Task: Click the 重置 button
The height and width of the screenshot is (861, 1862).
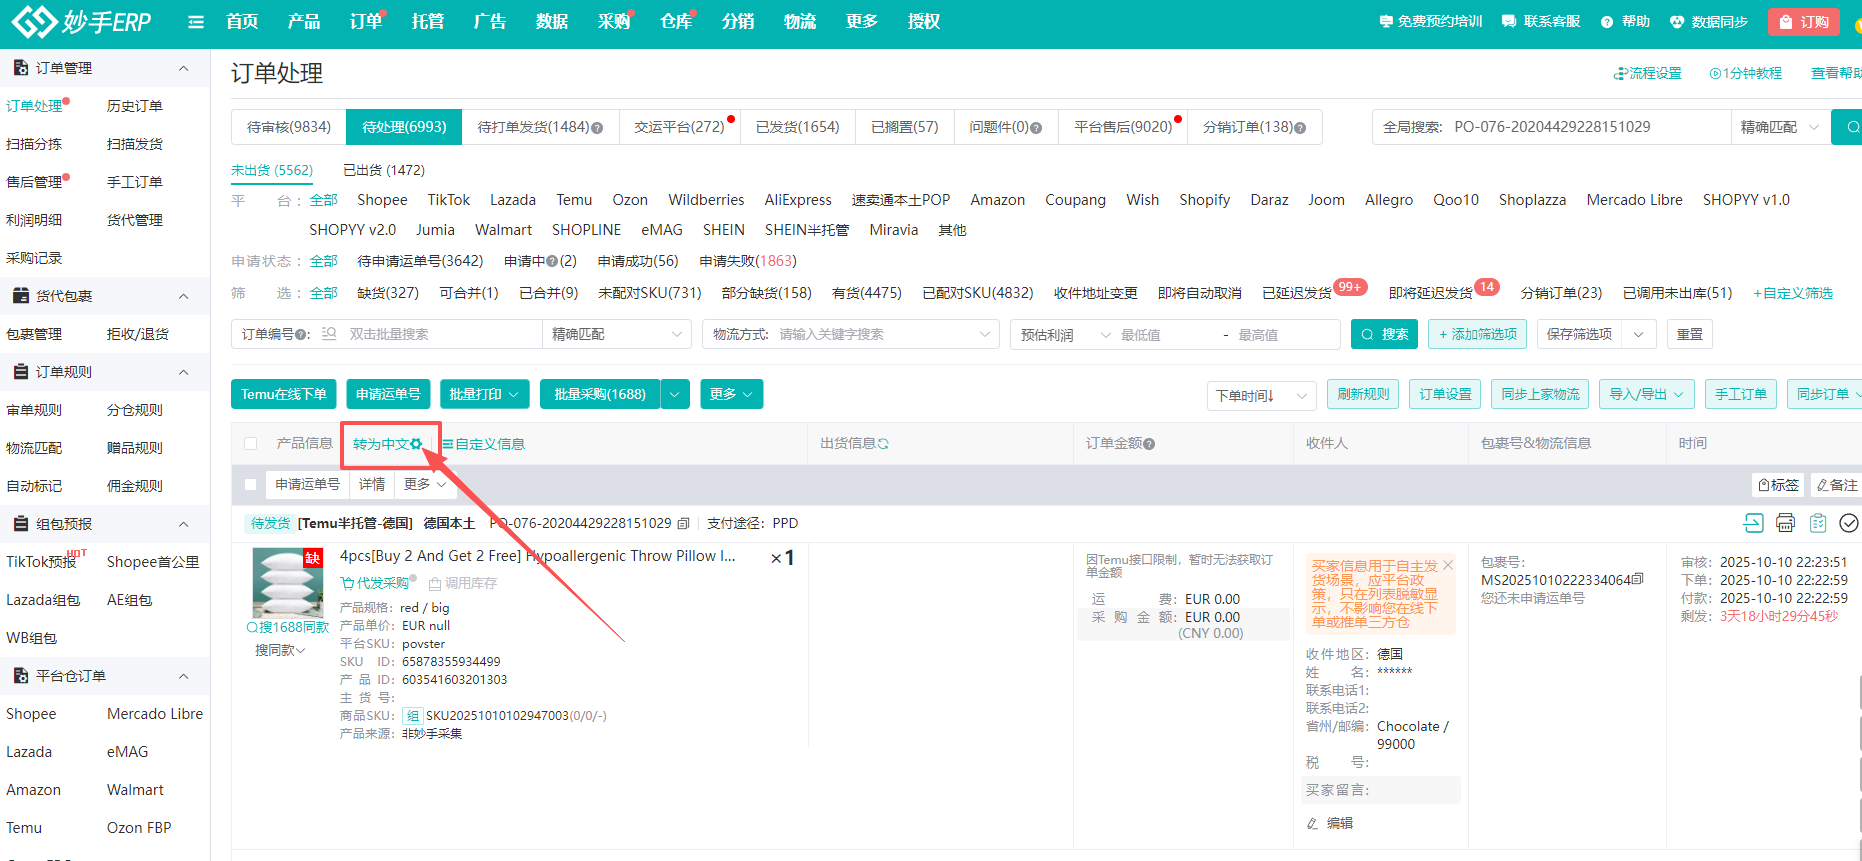Action: pyautogui.click(x=1690, y=334)
